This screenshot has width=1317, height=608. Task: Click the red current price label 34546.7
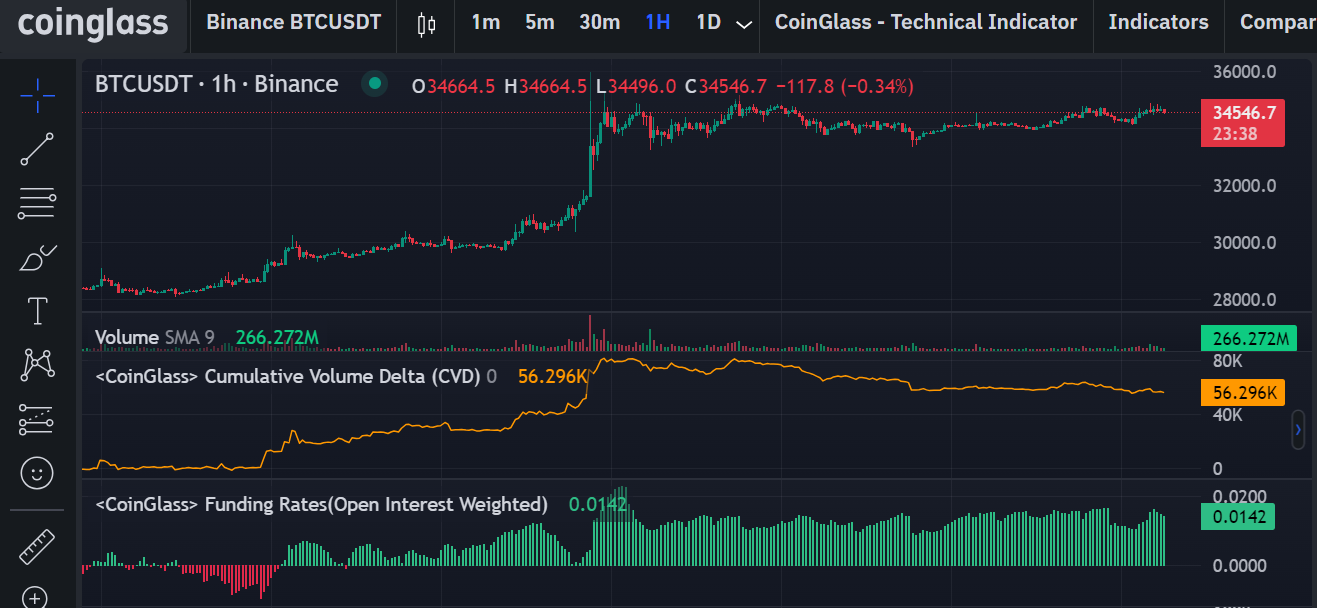1243,122
